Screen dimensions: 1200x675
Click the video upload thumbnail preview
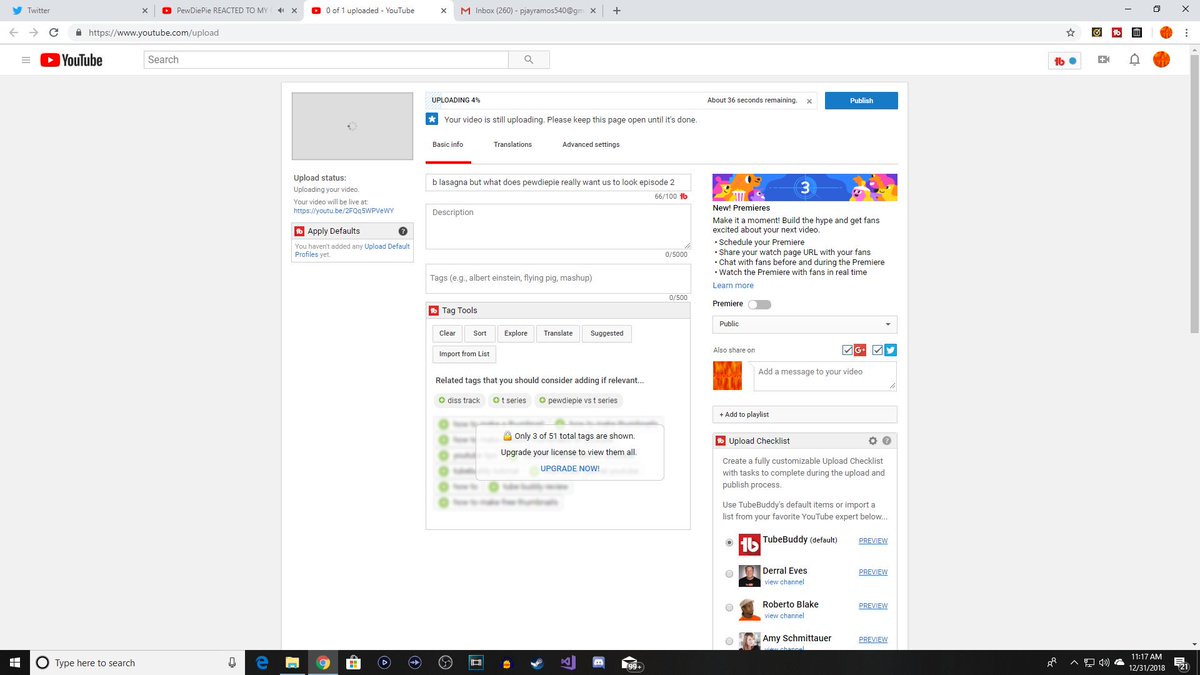coord(352,126)
